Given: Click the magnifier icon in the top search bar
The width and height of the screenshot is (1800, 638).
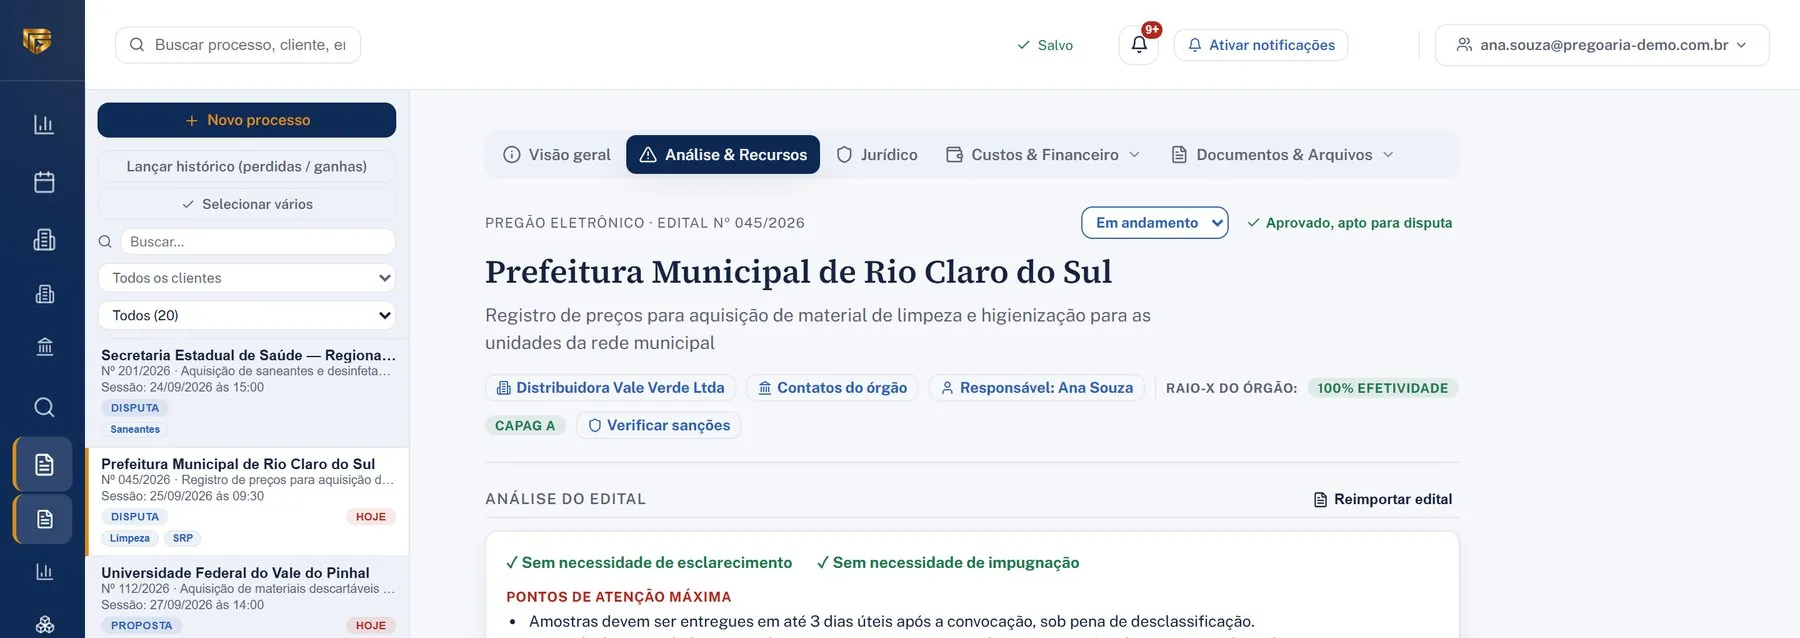Looking at the screenshot, I should [x=137, y=45].
